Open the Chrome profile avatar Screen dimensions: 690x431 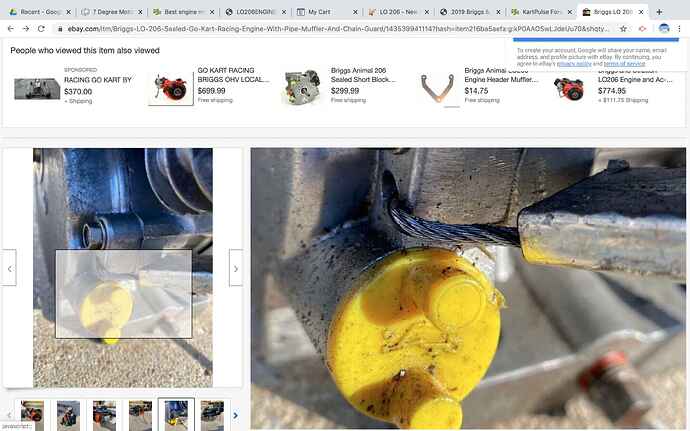[664, 29]
